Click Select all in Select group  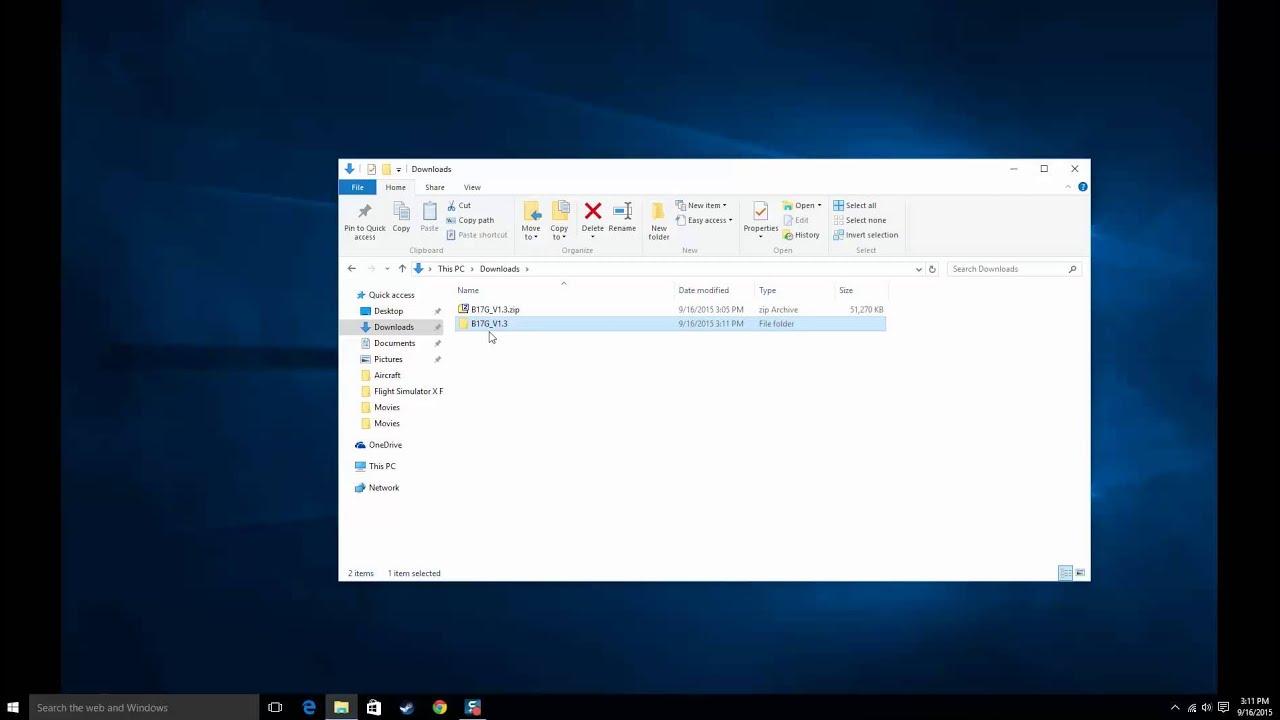pyautogui.click(x=855, y=205)
